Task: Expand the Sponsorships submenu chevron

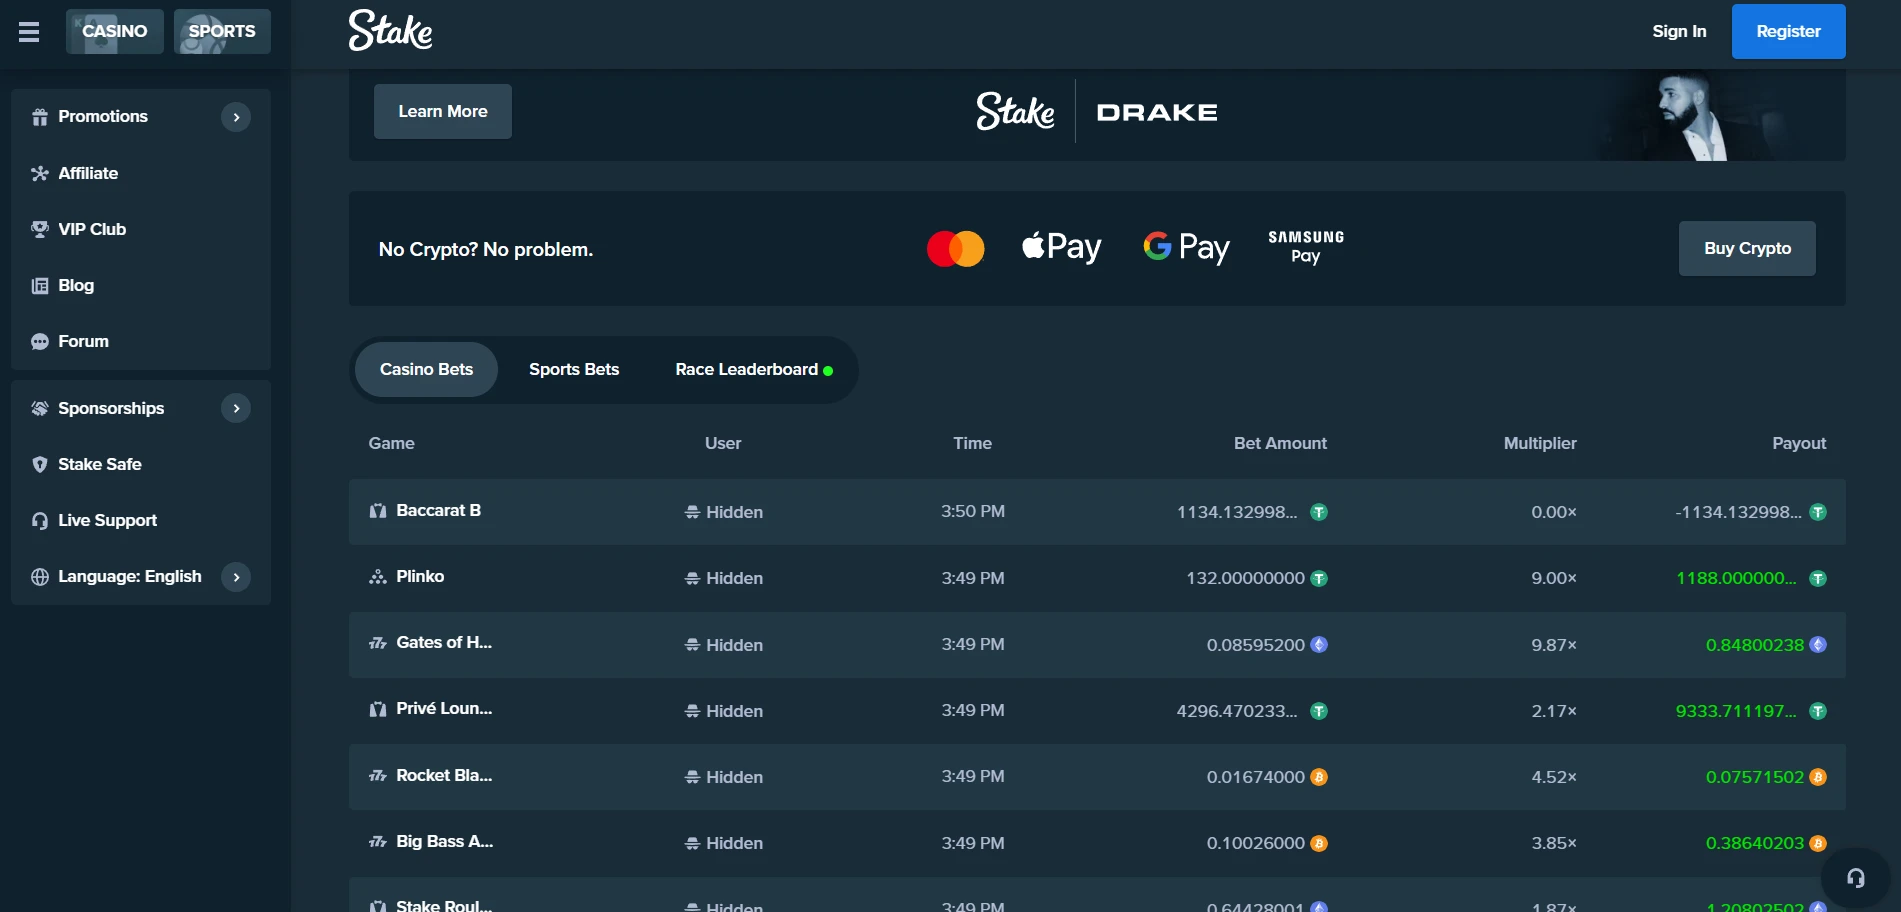Action: (236, 408)
